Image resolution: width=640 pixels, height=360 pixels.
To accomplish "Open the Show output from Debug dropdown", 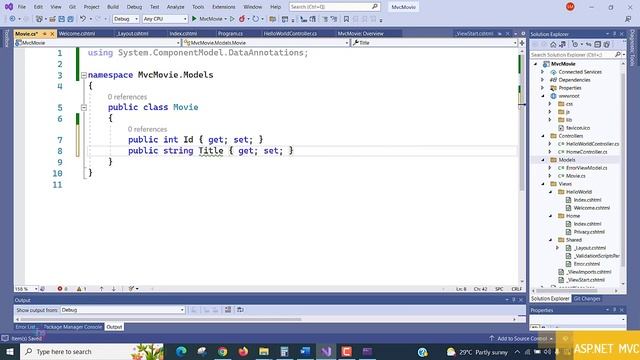I will [122, 310].
